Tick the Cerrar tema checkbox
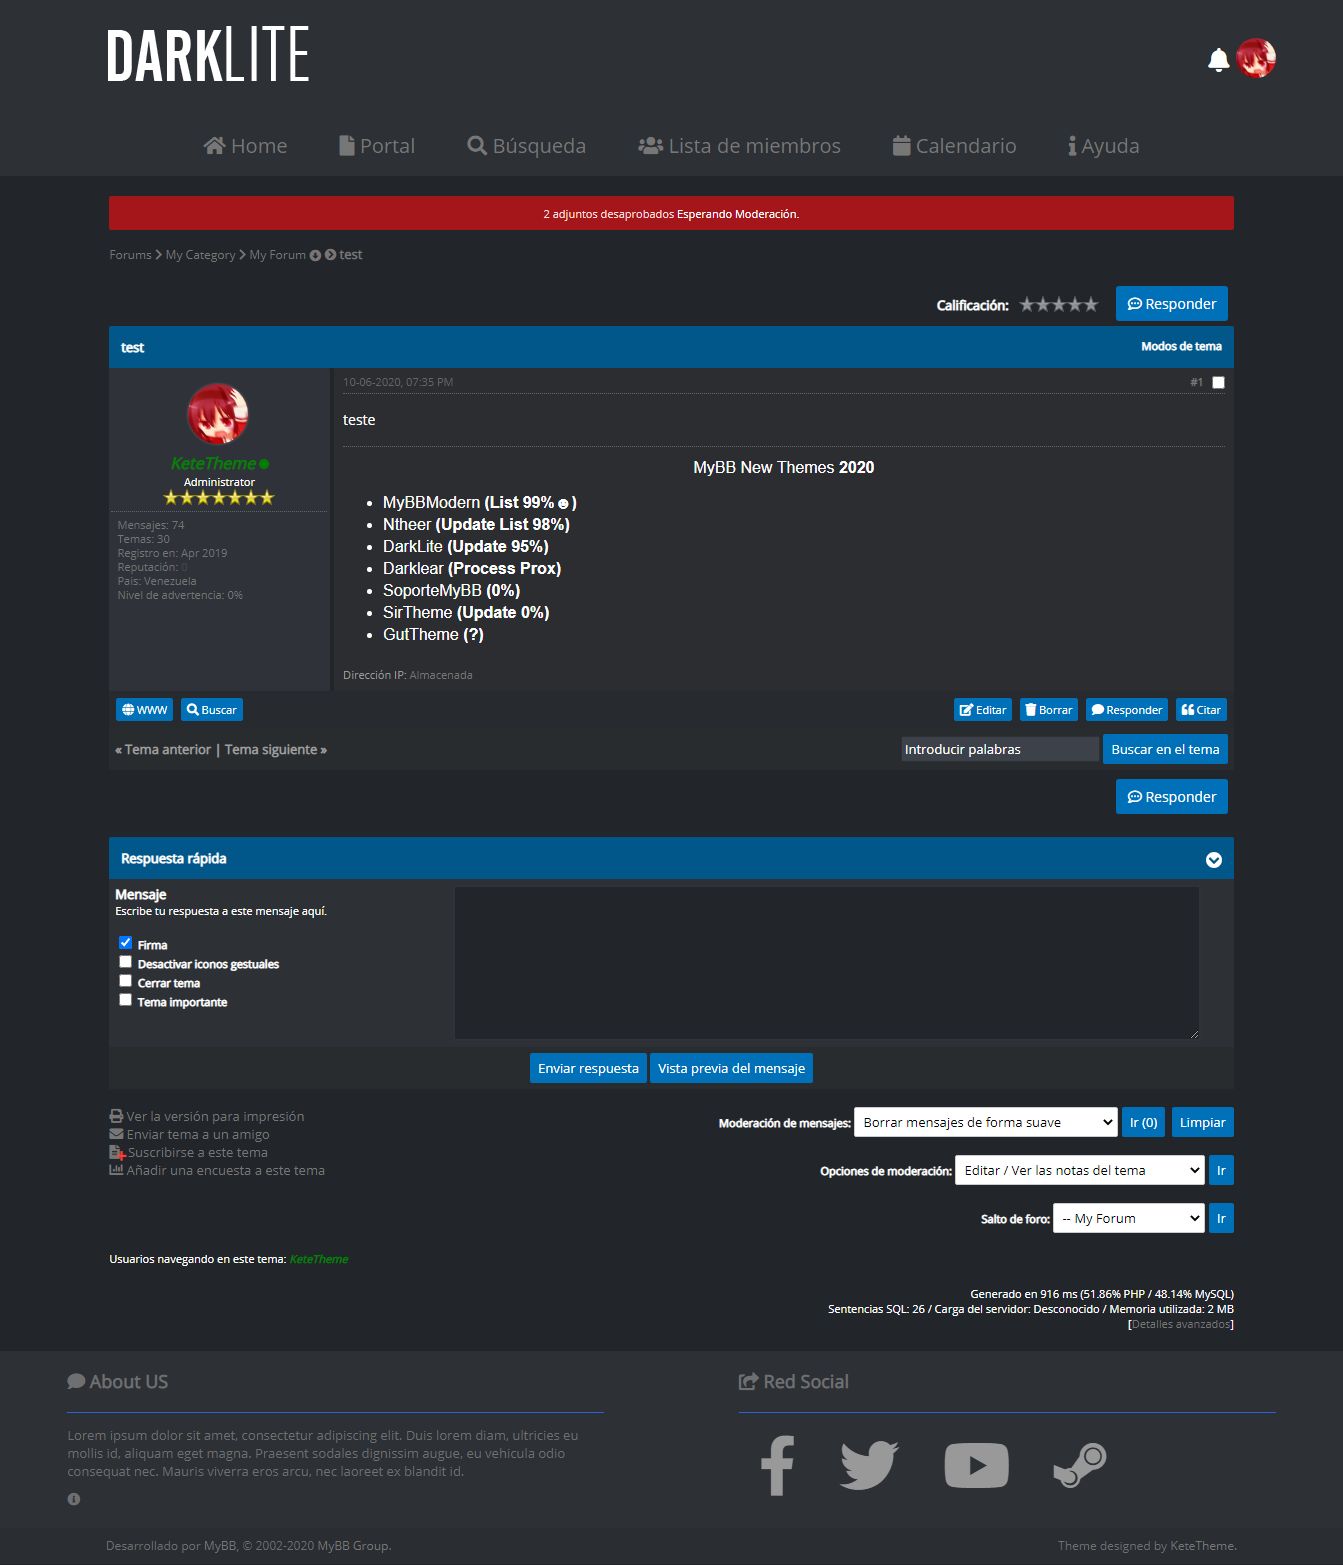 [x=125, y=980]
